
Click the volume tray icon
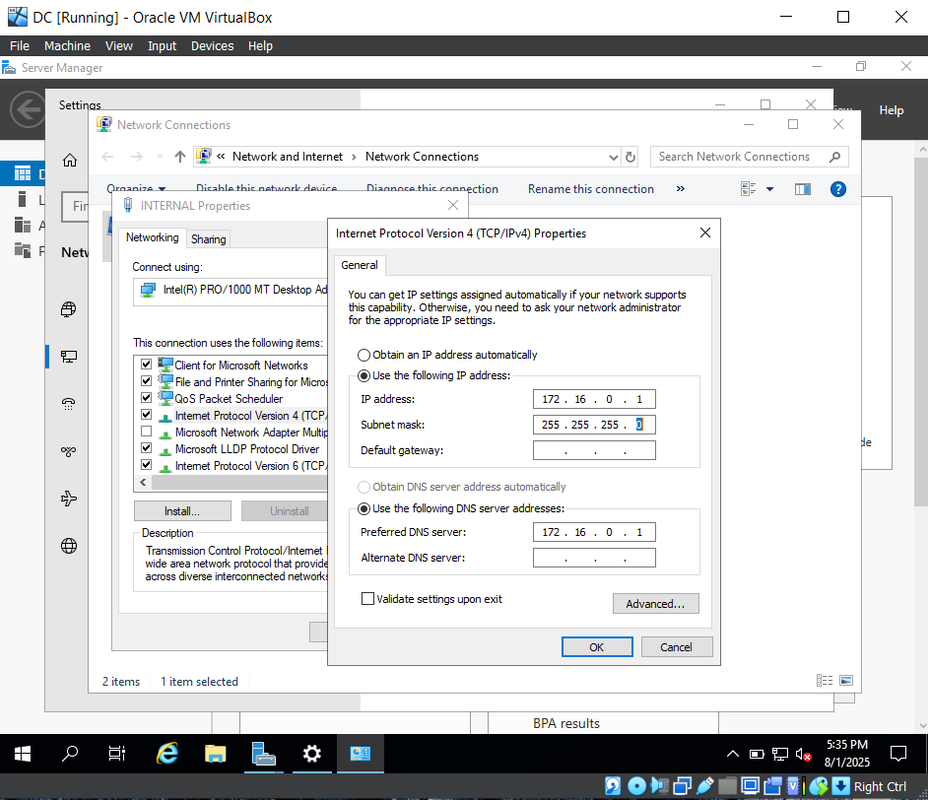pos(803,754)
